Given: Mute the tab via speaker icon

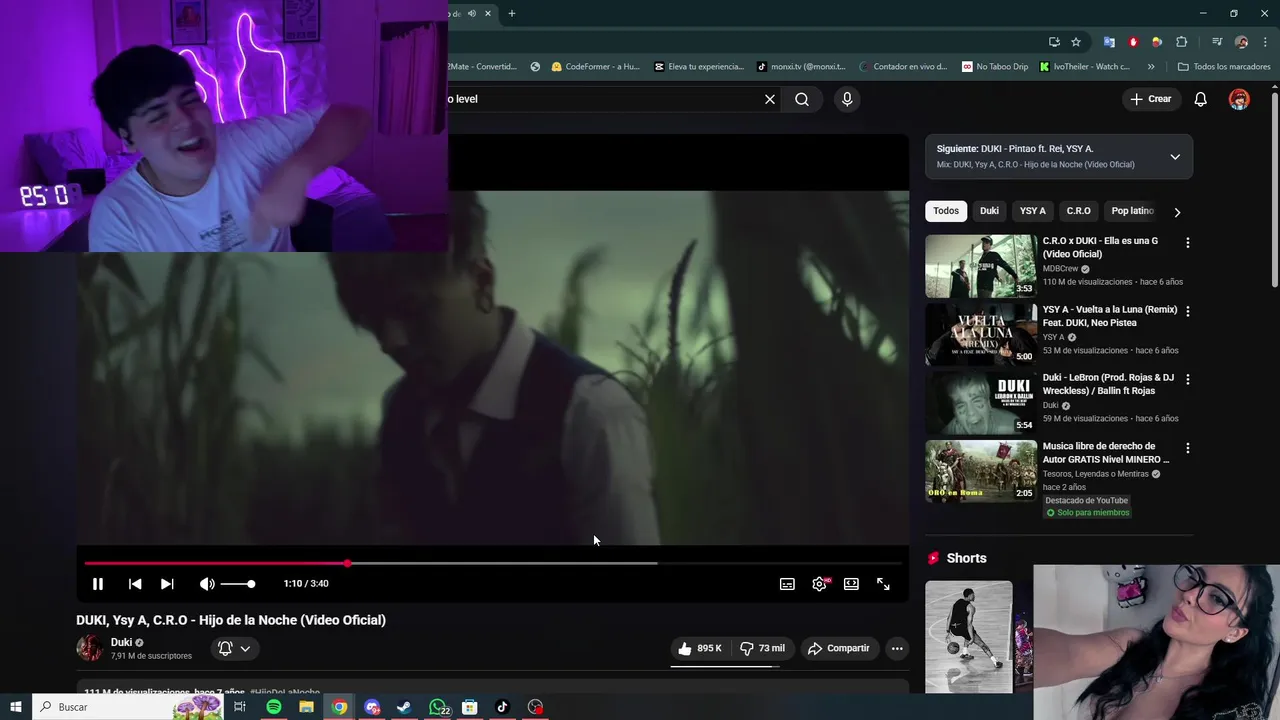Looking at the screenshot, I should [471, 14].
